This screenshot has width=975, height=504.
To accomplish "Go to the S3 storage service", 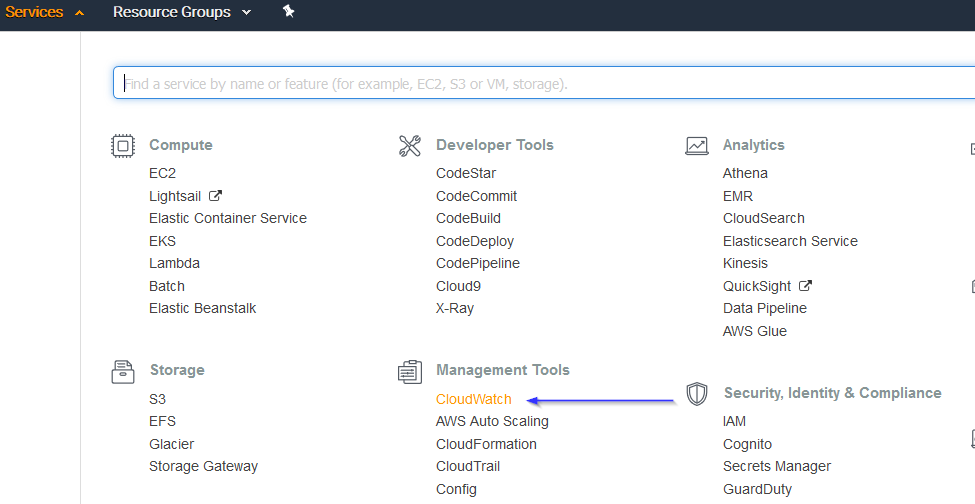I will [157, 399].
